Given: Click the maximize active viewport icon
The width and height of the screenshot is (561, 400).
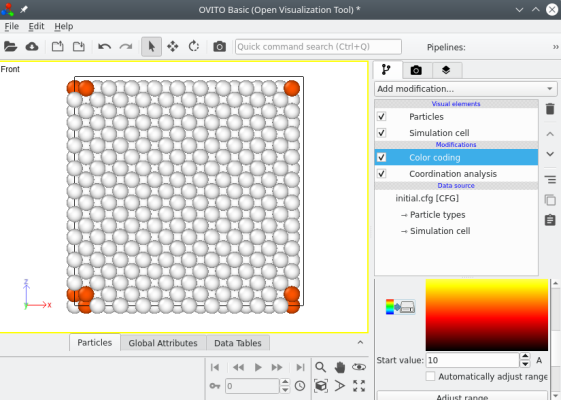Looking at the screenshot, I should pyautogui.click(x=359, y=386).
